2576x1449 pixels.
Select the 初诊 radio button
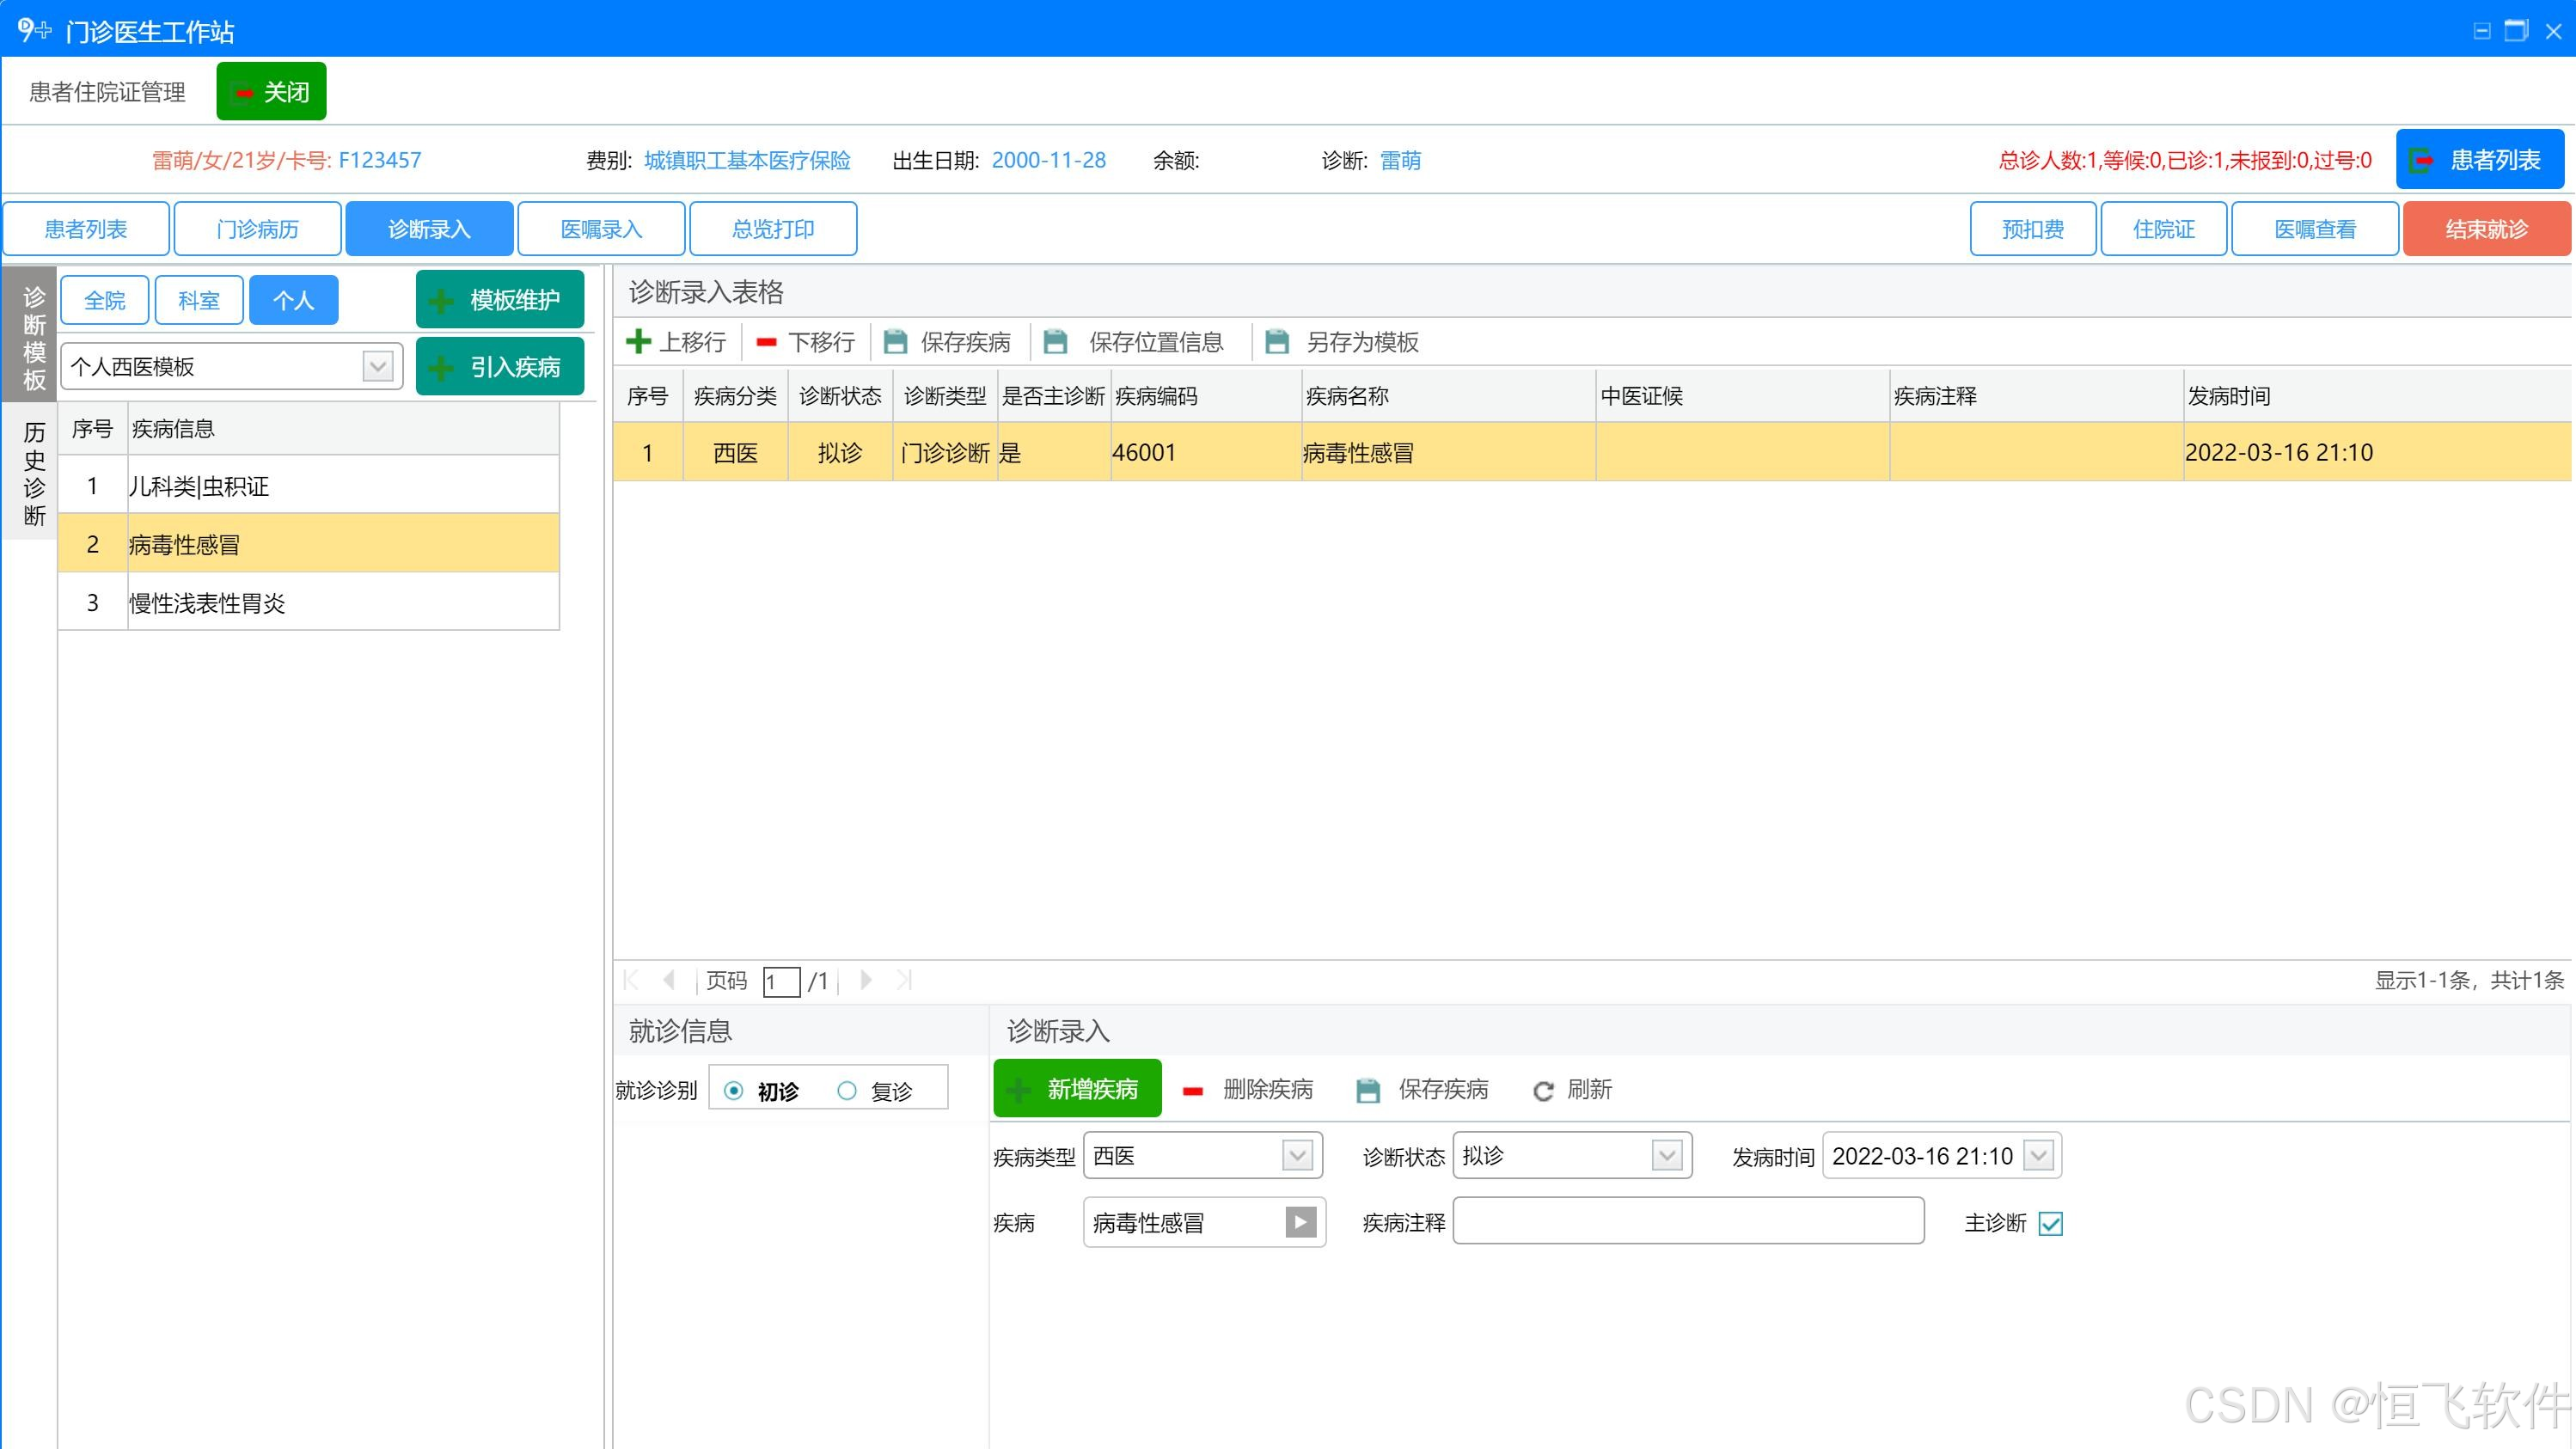pos(734,1090)
